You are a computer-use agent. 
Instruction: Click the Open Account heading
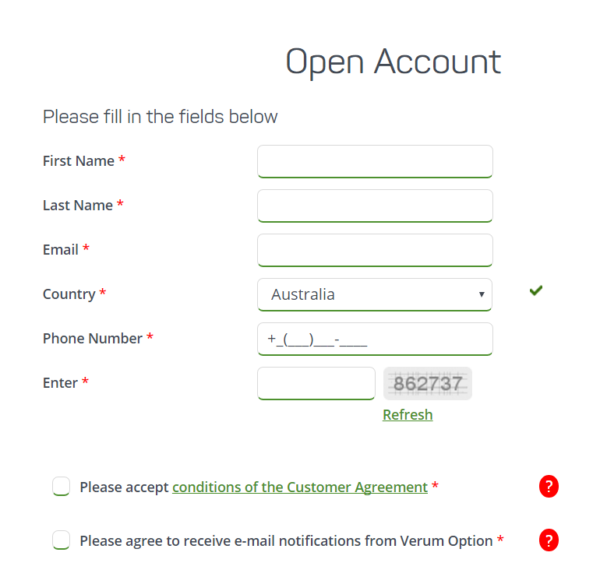[x=393, y=62]
